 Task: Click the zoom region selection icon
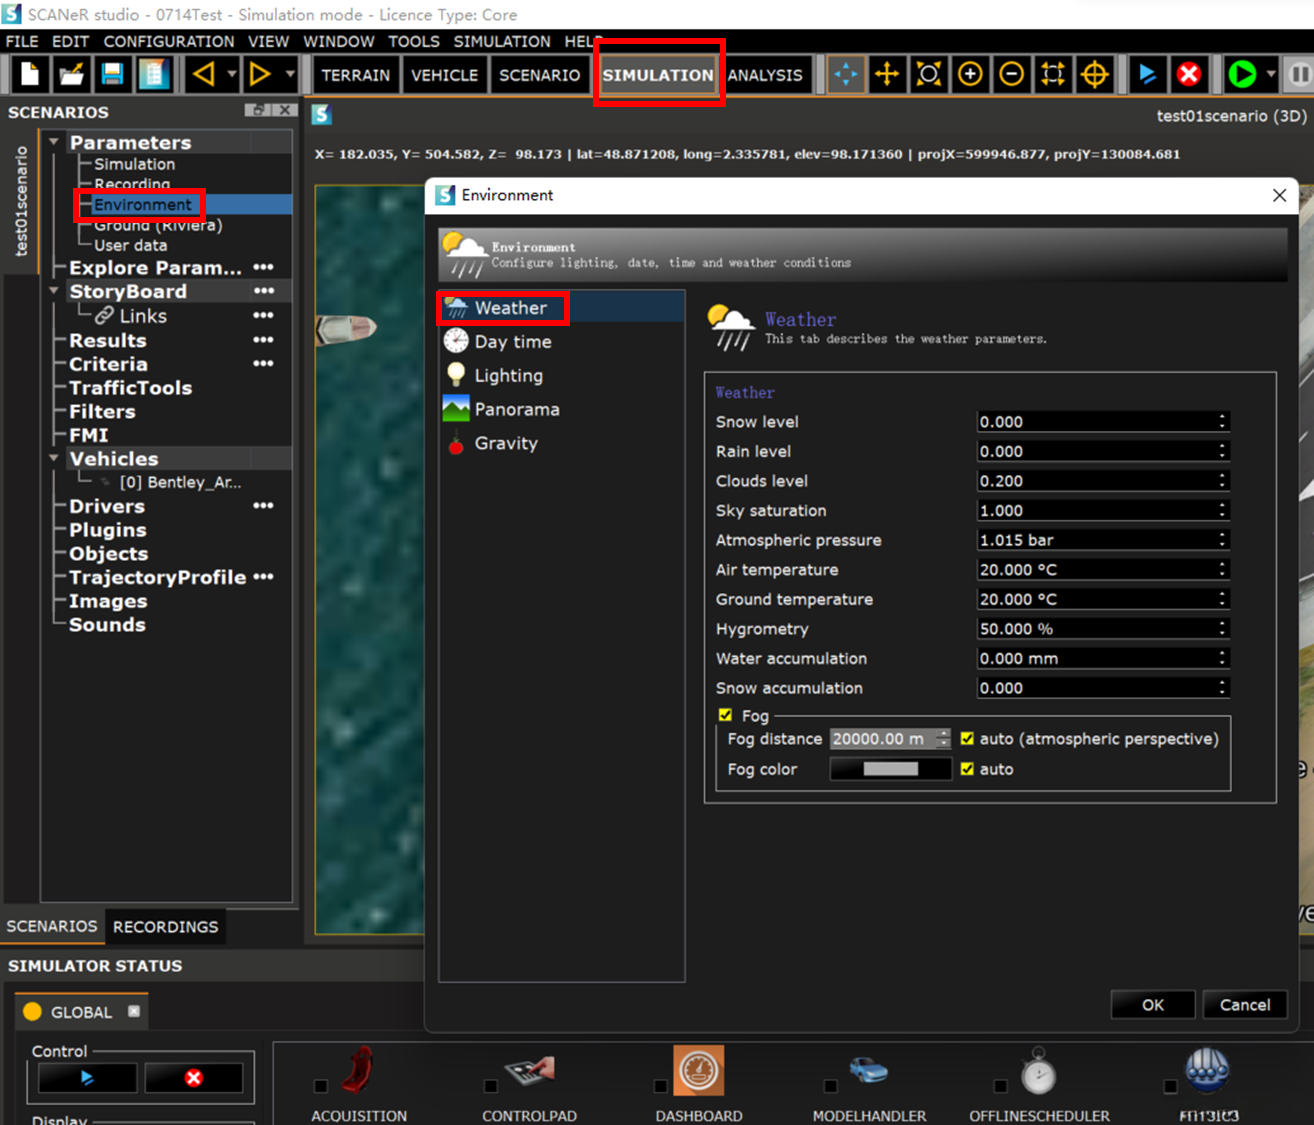pos(1053,74)
